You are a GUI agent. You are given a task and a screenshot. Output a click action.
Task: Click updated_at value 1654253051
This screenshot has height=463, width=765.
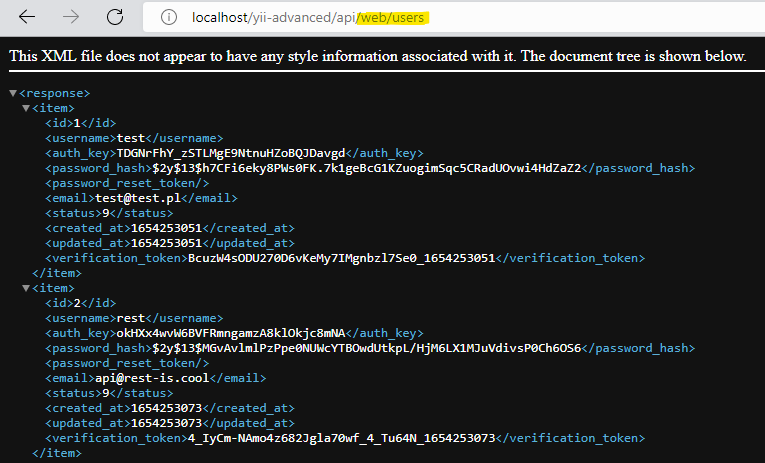(x=166, y=243)
